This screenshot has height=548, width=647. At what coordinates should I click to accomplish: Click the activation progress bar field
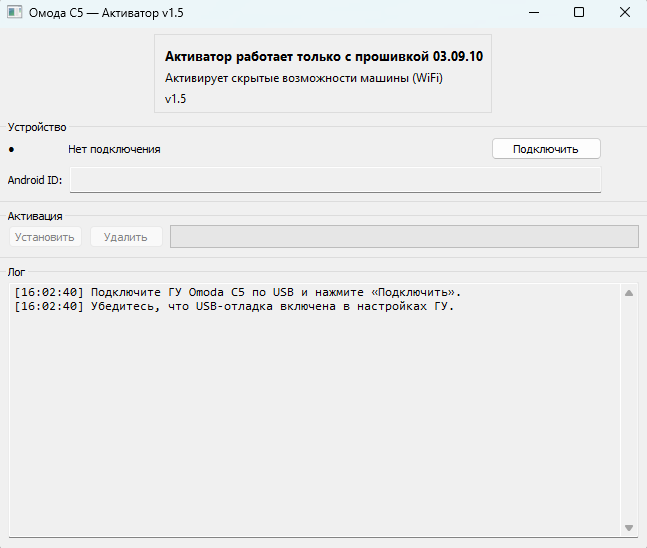[404, 237]
